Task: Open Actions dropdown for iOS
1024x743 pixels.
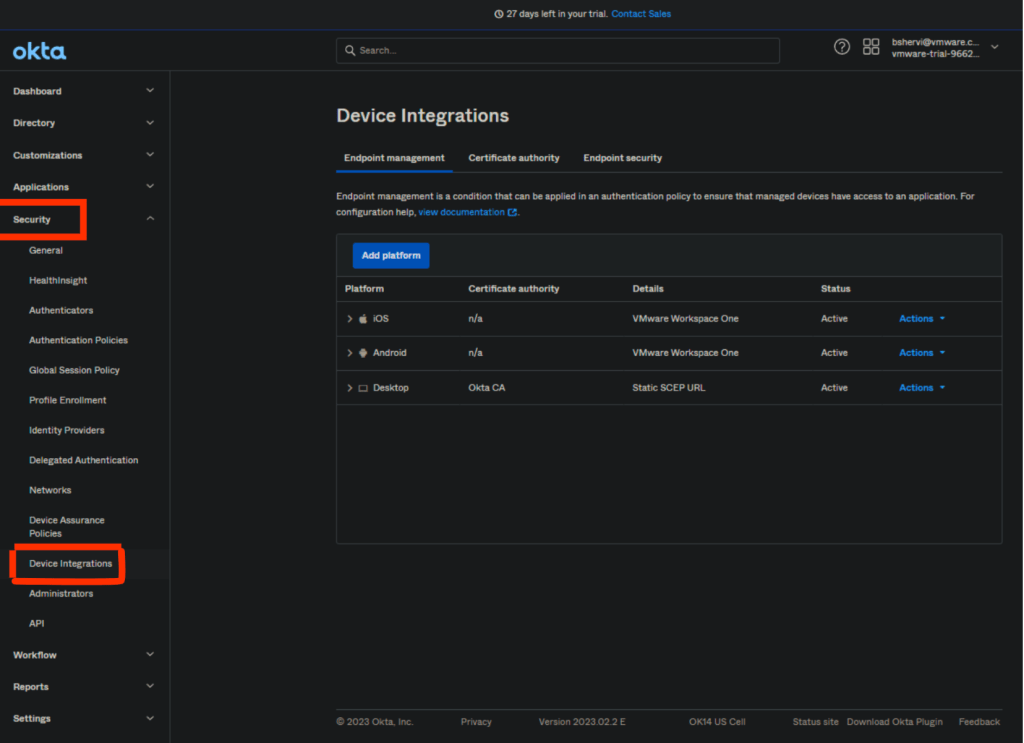Action: pos(922,319)
